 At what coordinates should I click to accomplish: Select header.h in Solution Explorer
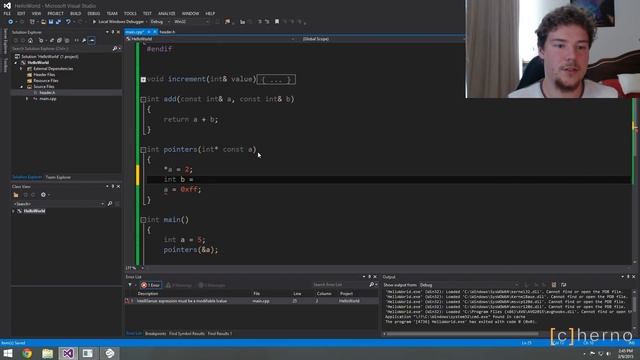click(47, 93)
